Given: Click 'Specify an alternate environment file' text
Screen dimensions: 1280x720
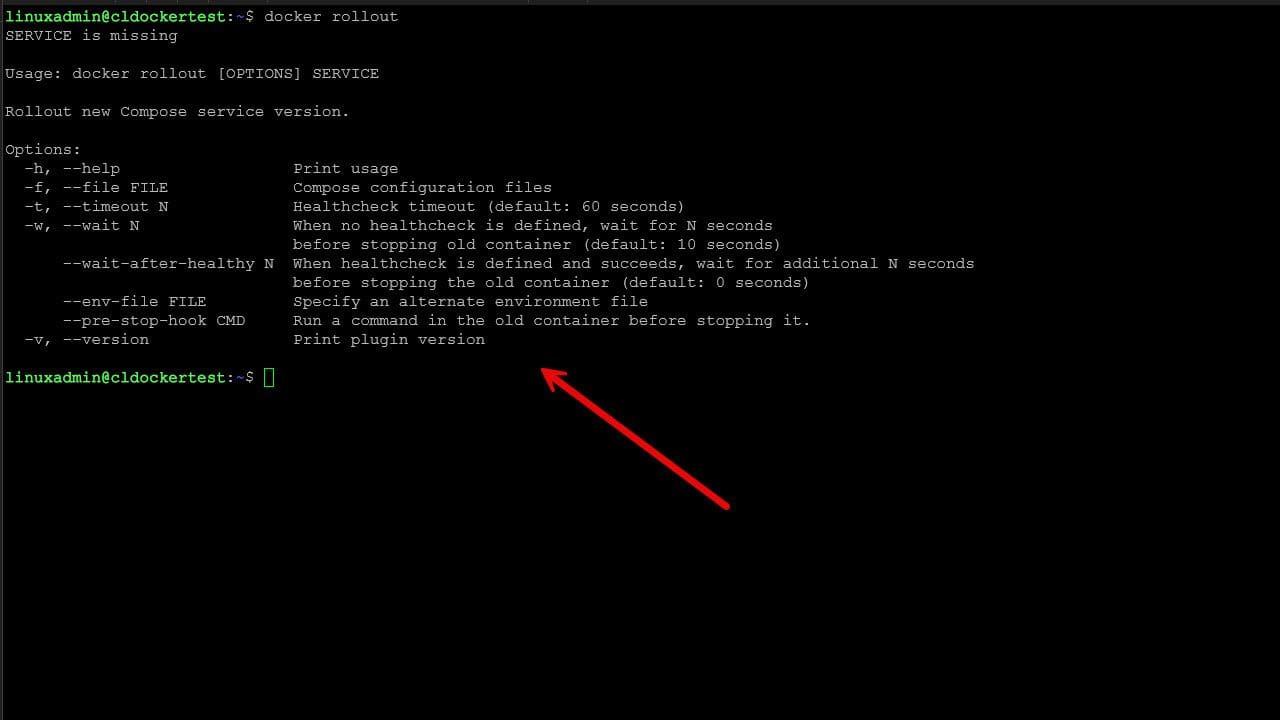Looking at the screenshot, I should tap(470, 301).
